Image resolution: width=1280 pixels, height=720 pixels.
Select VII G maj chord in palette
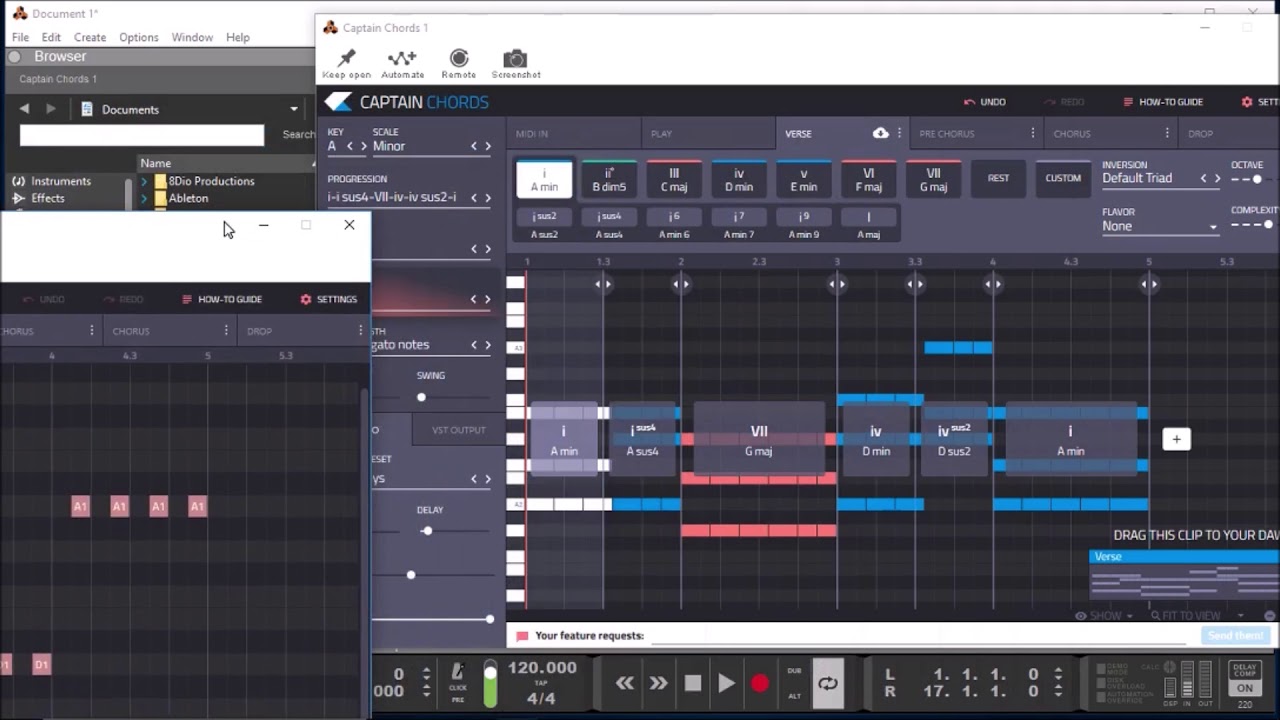[x=933, y=179]
